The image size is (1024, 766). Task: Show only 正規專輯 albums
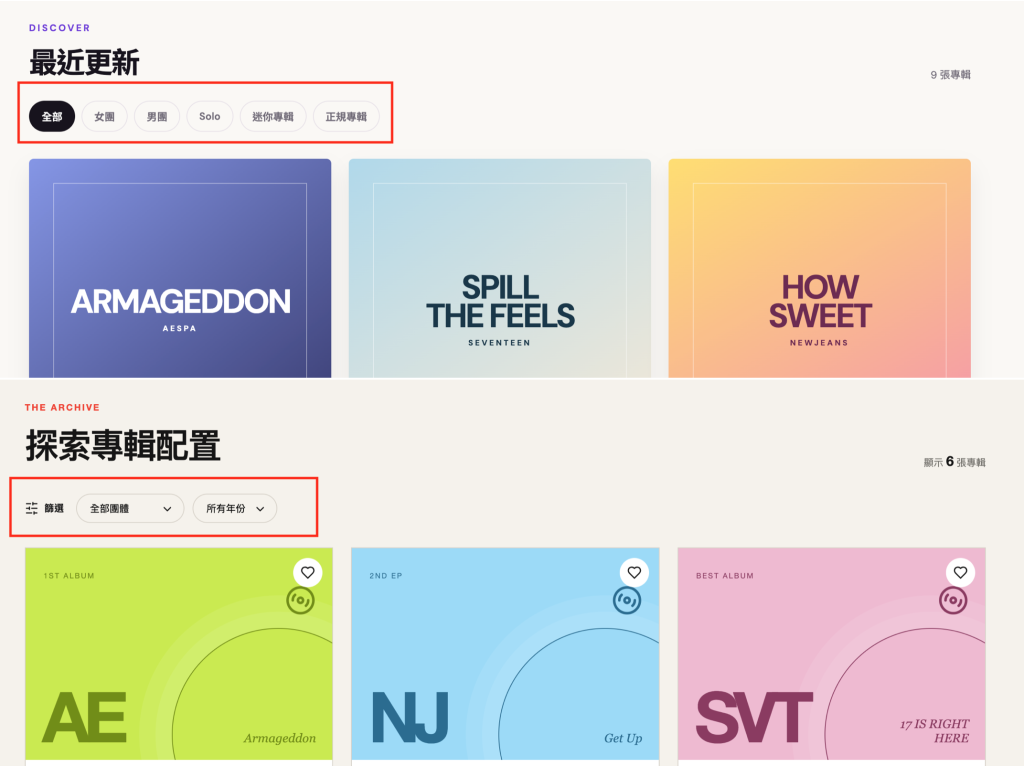pyautogui.click(x=346, y=116)
